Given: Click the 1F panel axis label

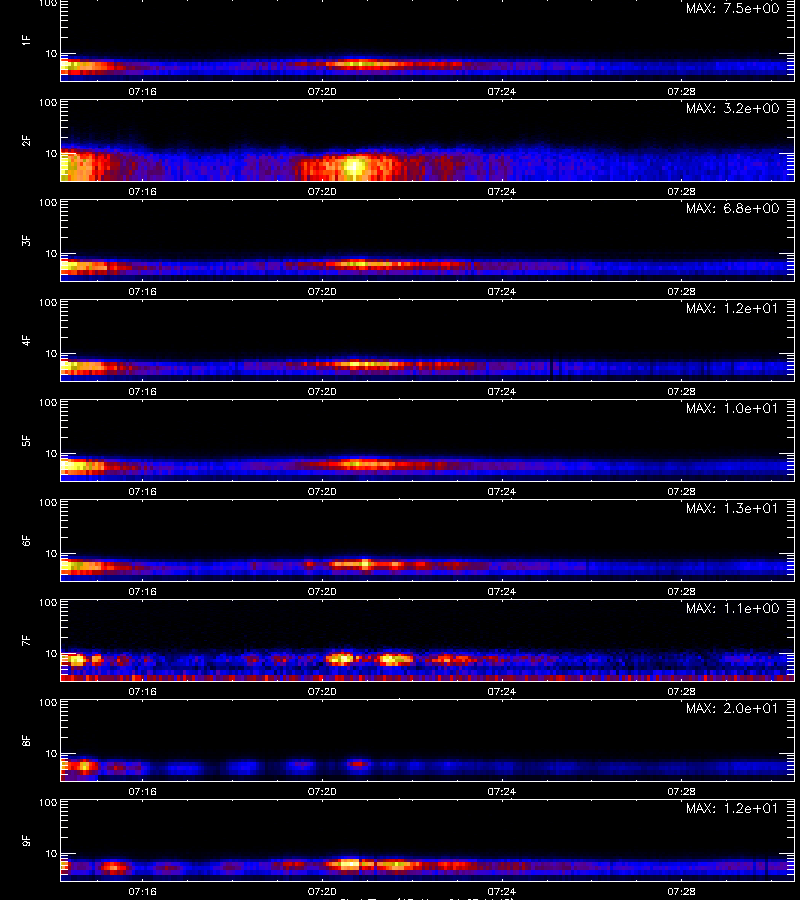Looking at the screenshot, I should [x=25, y=40].
